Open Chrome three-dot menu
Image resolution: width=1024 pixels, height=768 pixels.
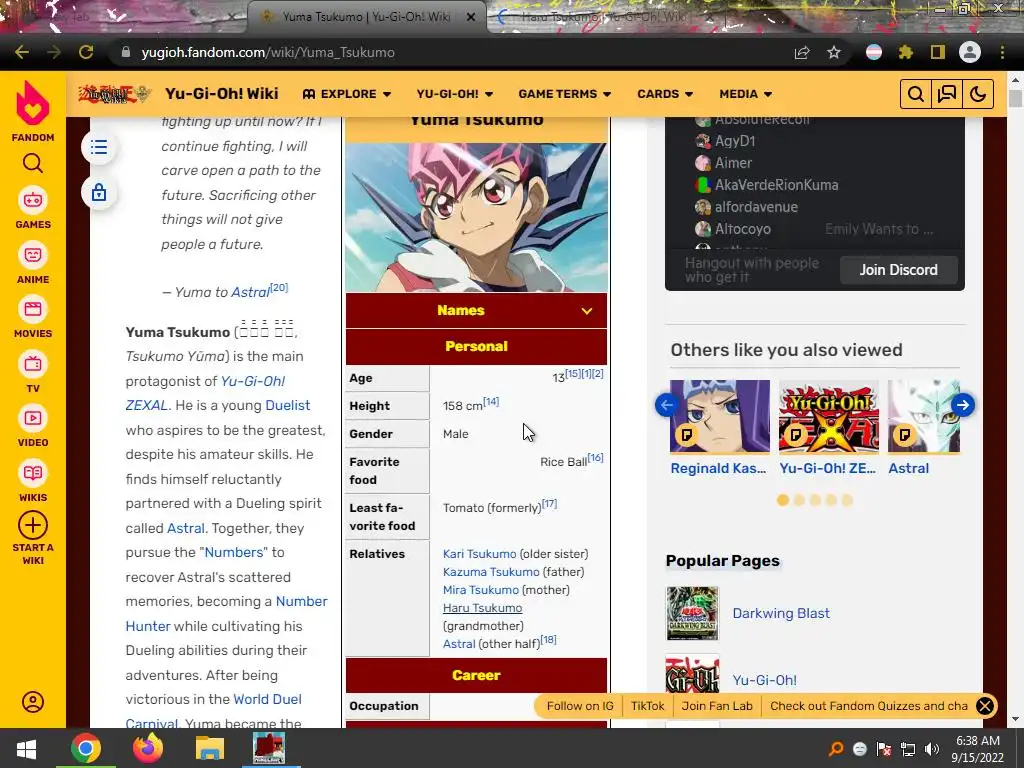(1002, 52)
